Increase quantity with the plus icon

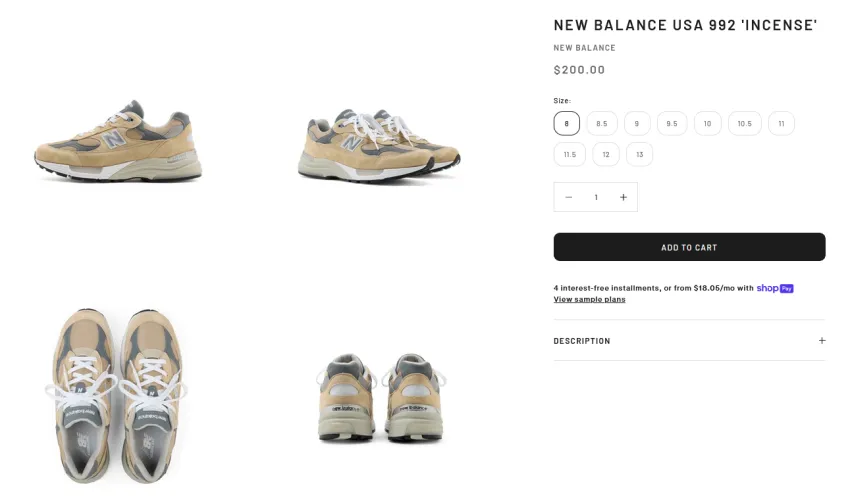623,197
